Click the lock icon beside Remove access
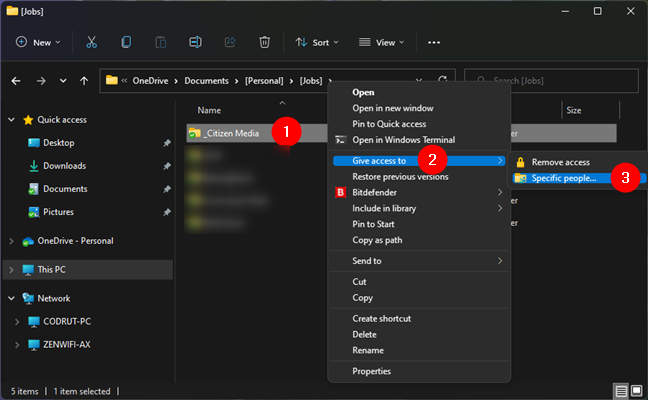 tap(520, 162)
